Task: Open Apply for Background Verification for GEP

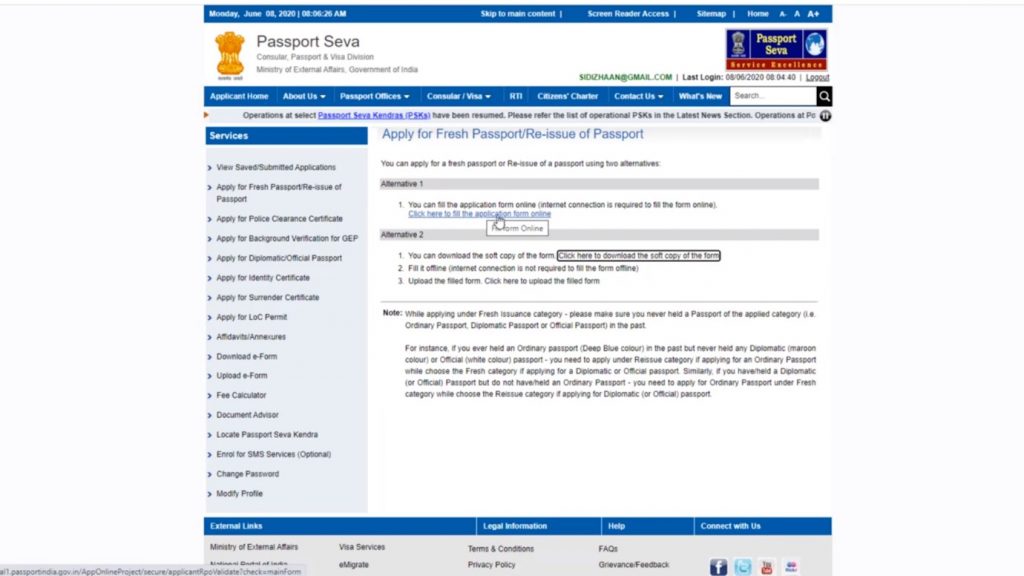Action: coord(287,238)
